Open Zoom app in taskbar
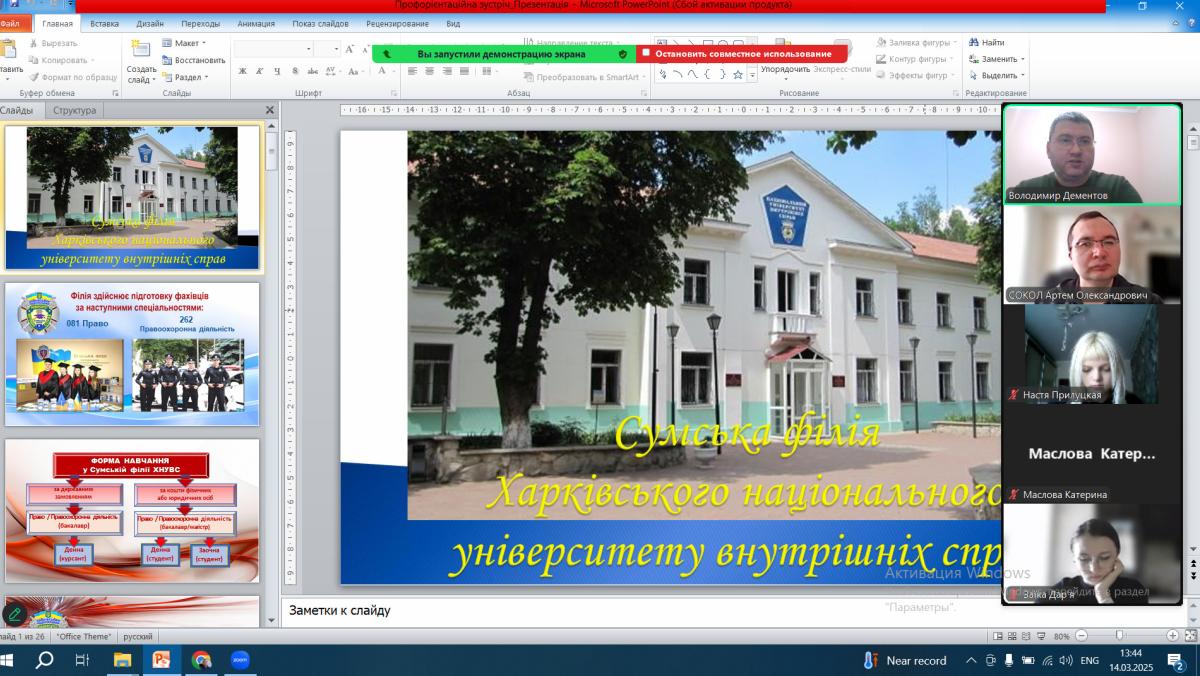This screenshot has height=676, width=1200. [x=239, y=660]
